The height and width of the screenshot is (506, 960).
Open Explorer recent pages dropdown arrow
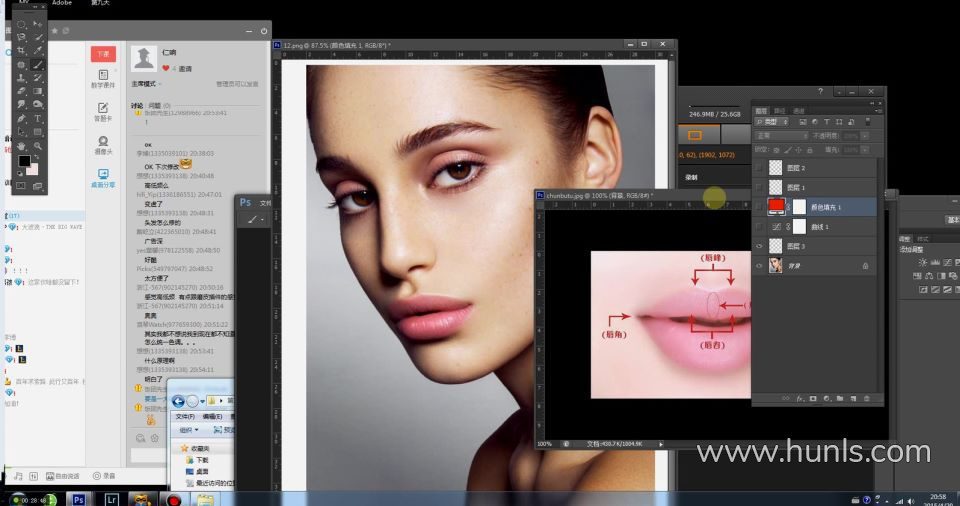pyautogui.click(x=203, y=401)
